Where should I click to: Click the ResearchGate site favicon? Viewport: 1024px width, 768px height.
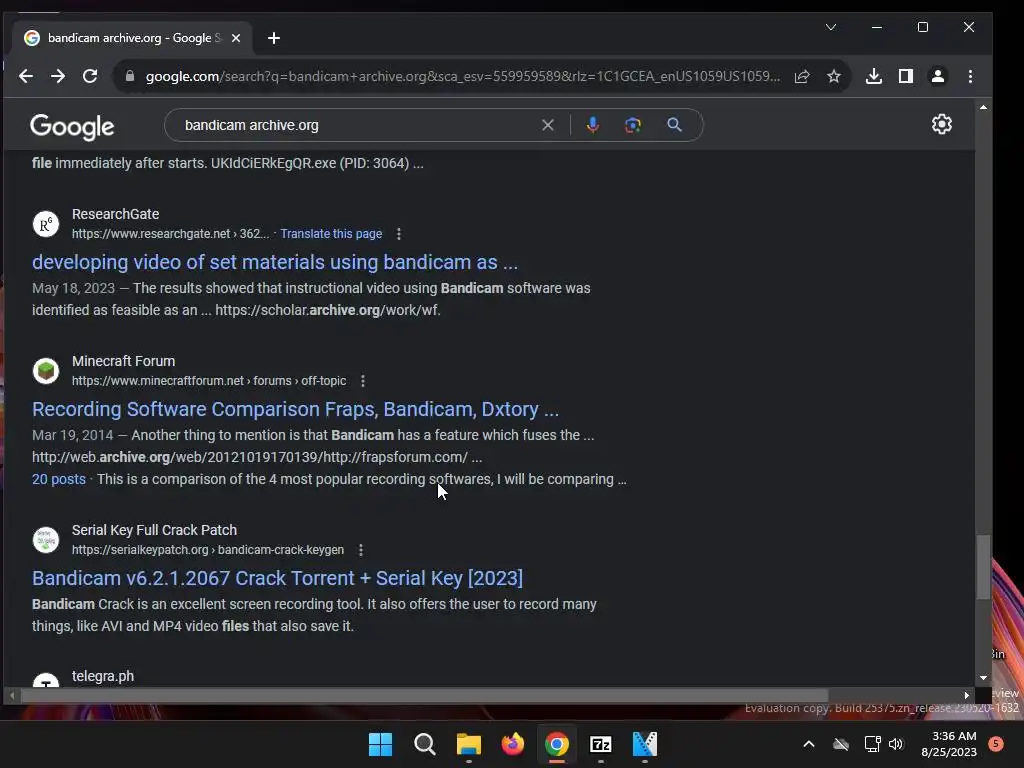click(46, 224)
